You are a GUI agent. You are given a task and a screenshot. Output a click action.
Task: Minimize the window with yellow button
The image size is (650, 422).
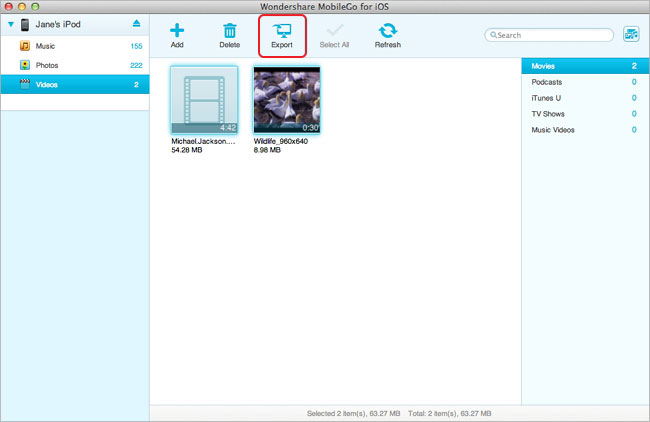(x=22, y=6)
